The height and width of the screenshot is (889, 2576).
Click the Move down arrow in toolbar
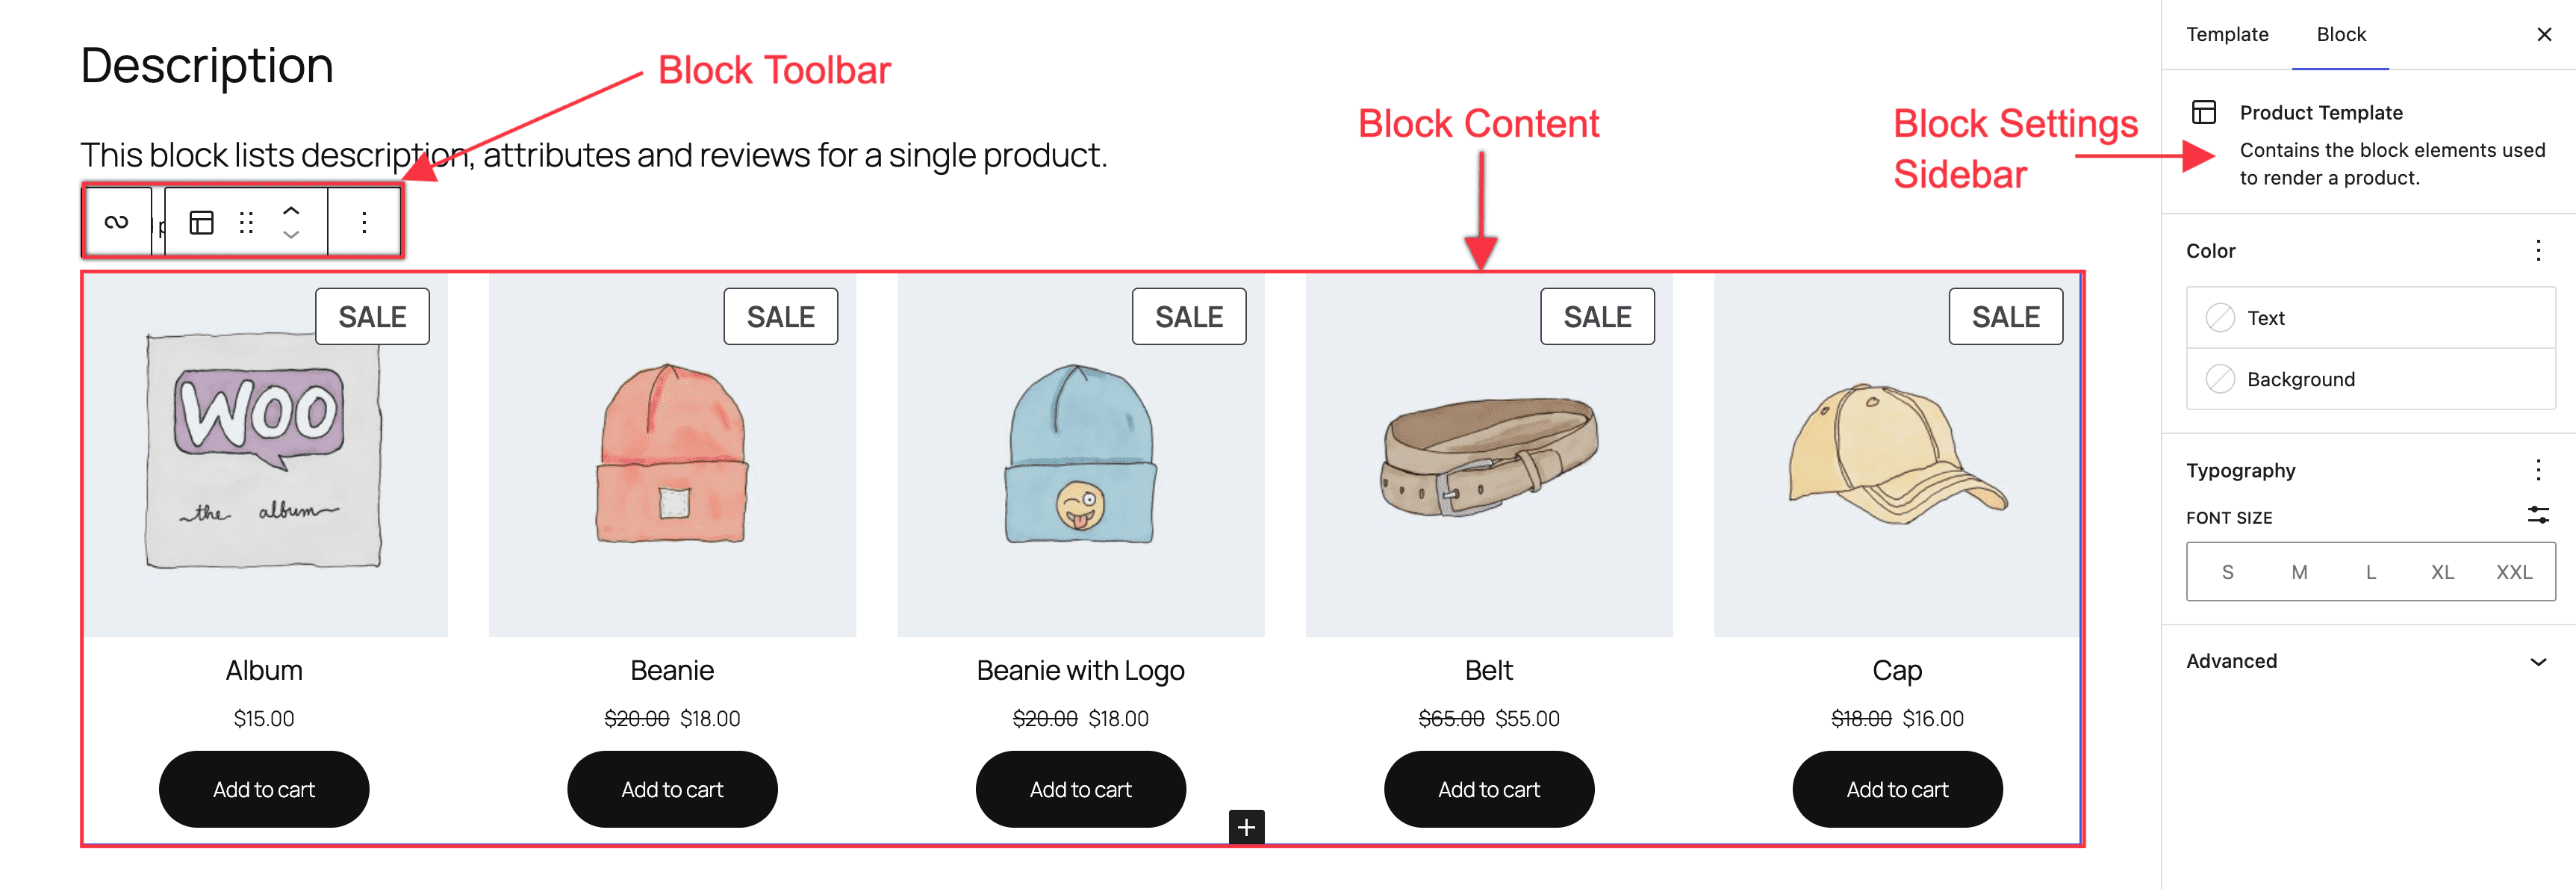pyautogui.click(x=291, y=235)
